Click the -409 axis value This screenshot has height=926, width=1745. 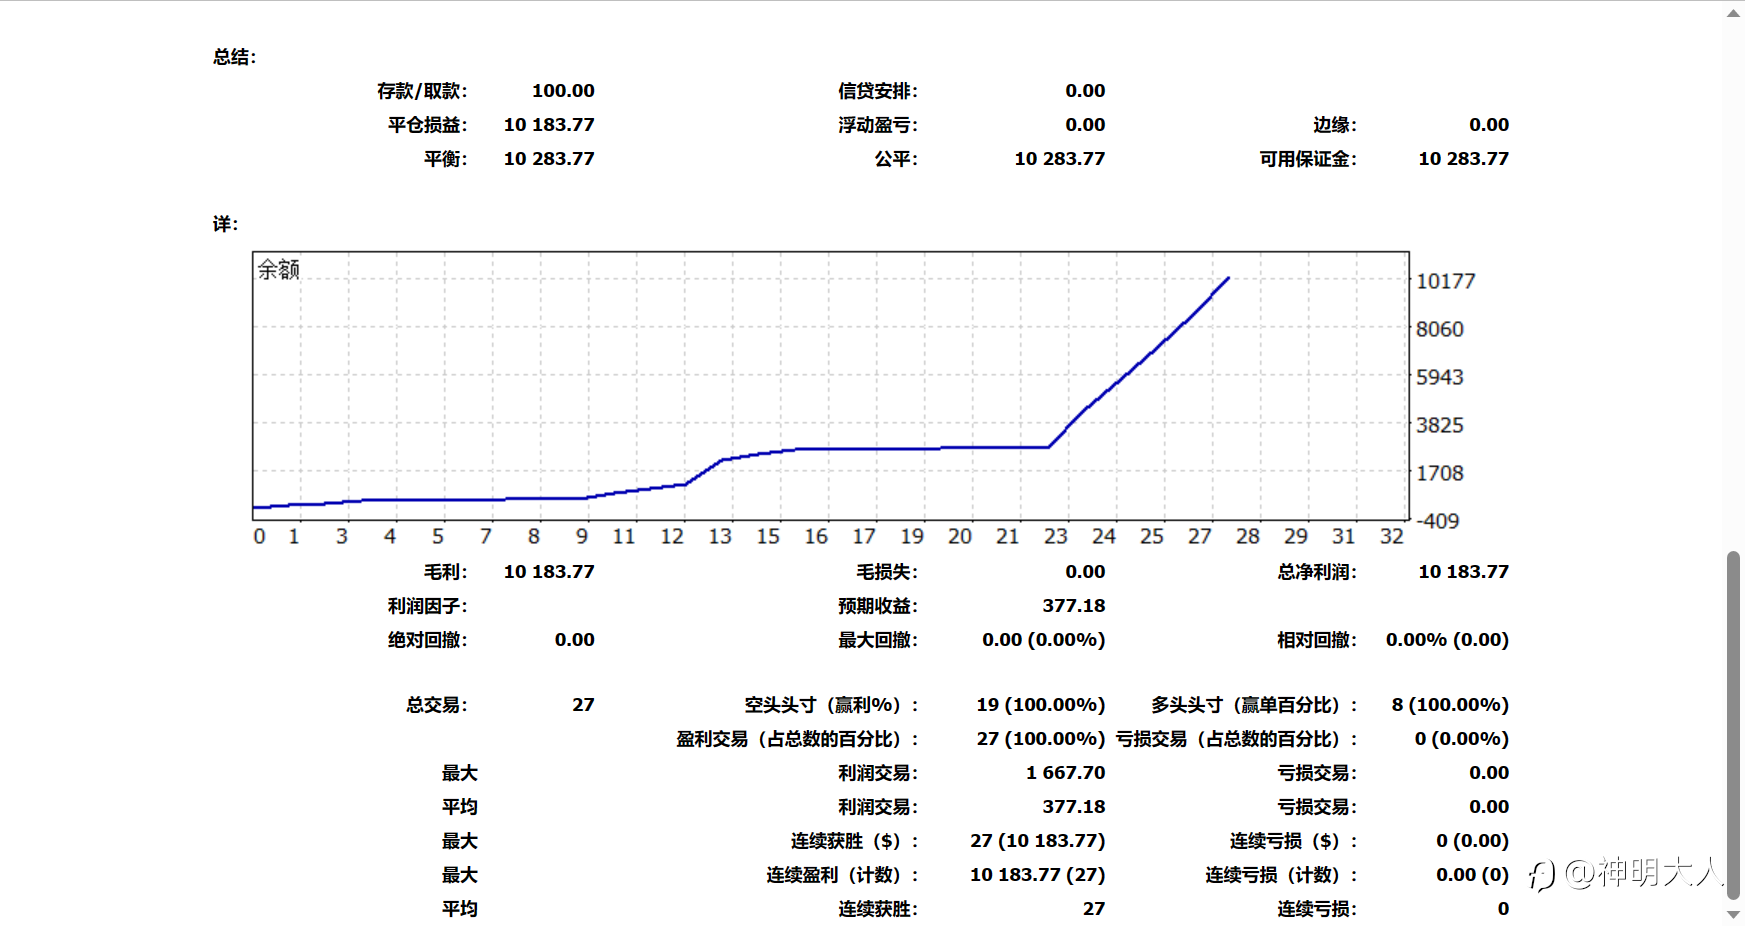[1438, 521]
